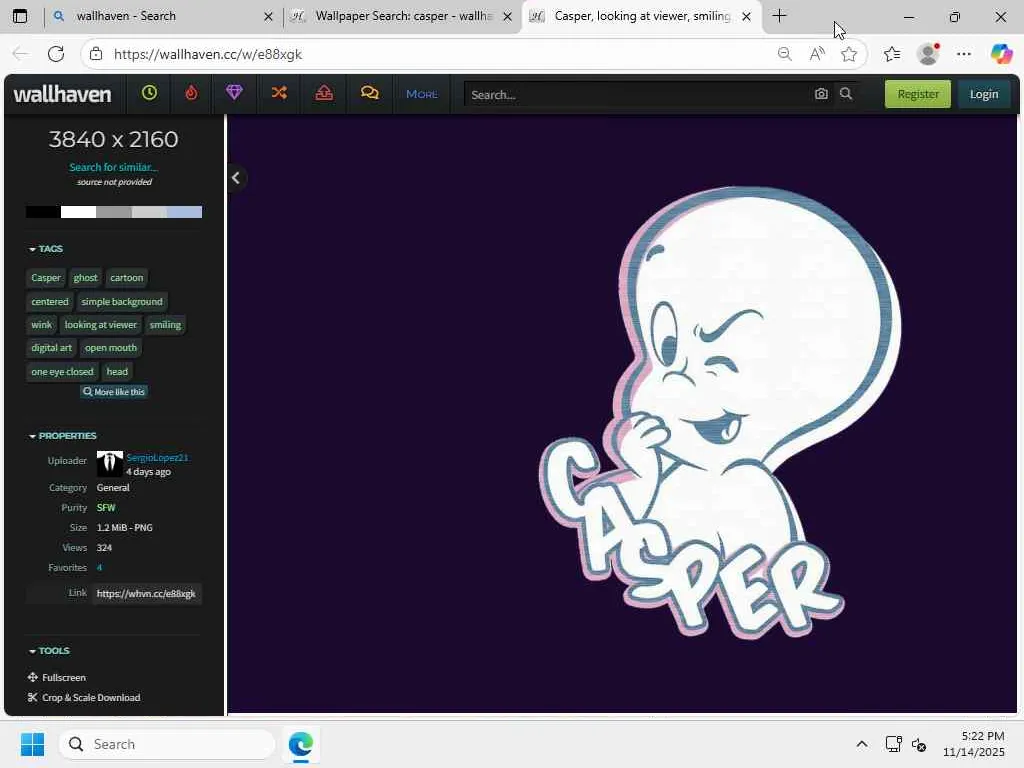Screen dimensions: 1024x768
Task: Click the browser back arrow
Action: tap(20, 54)
